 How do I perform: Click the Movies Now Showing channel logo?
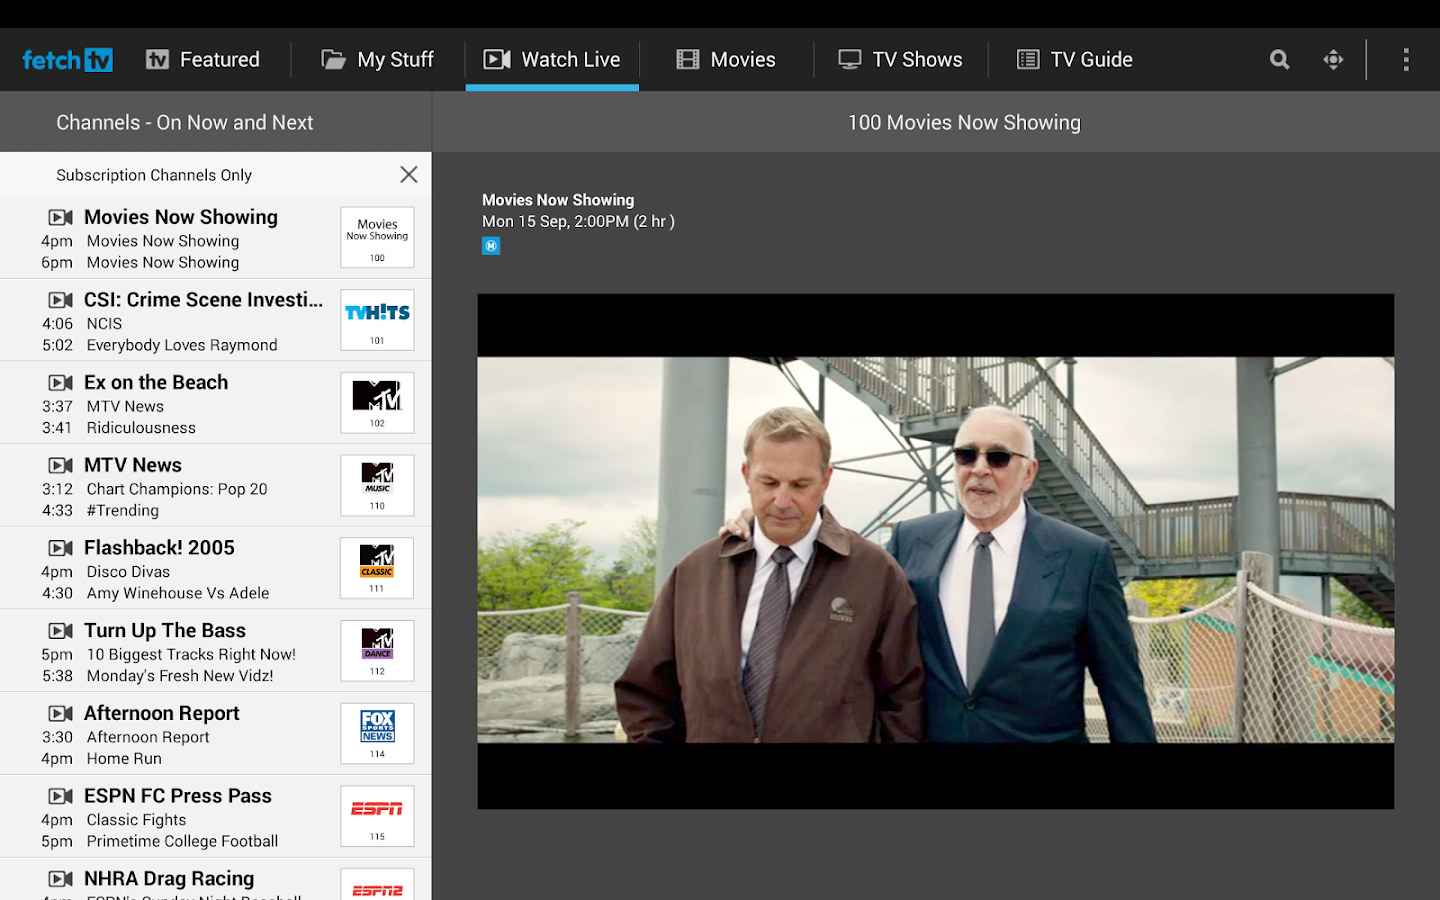click(x=377, y=237)
